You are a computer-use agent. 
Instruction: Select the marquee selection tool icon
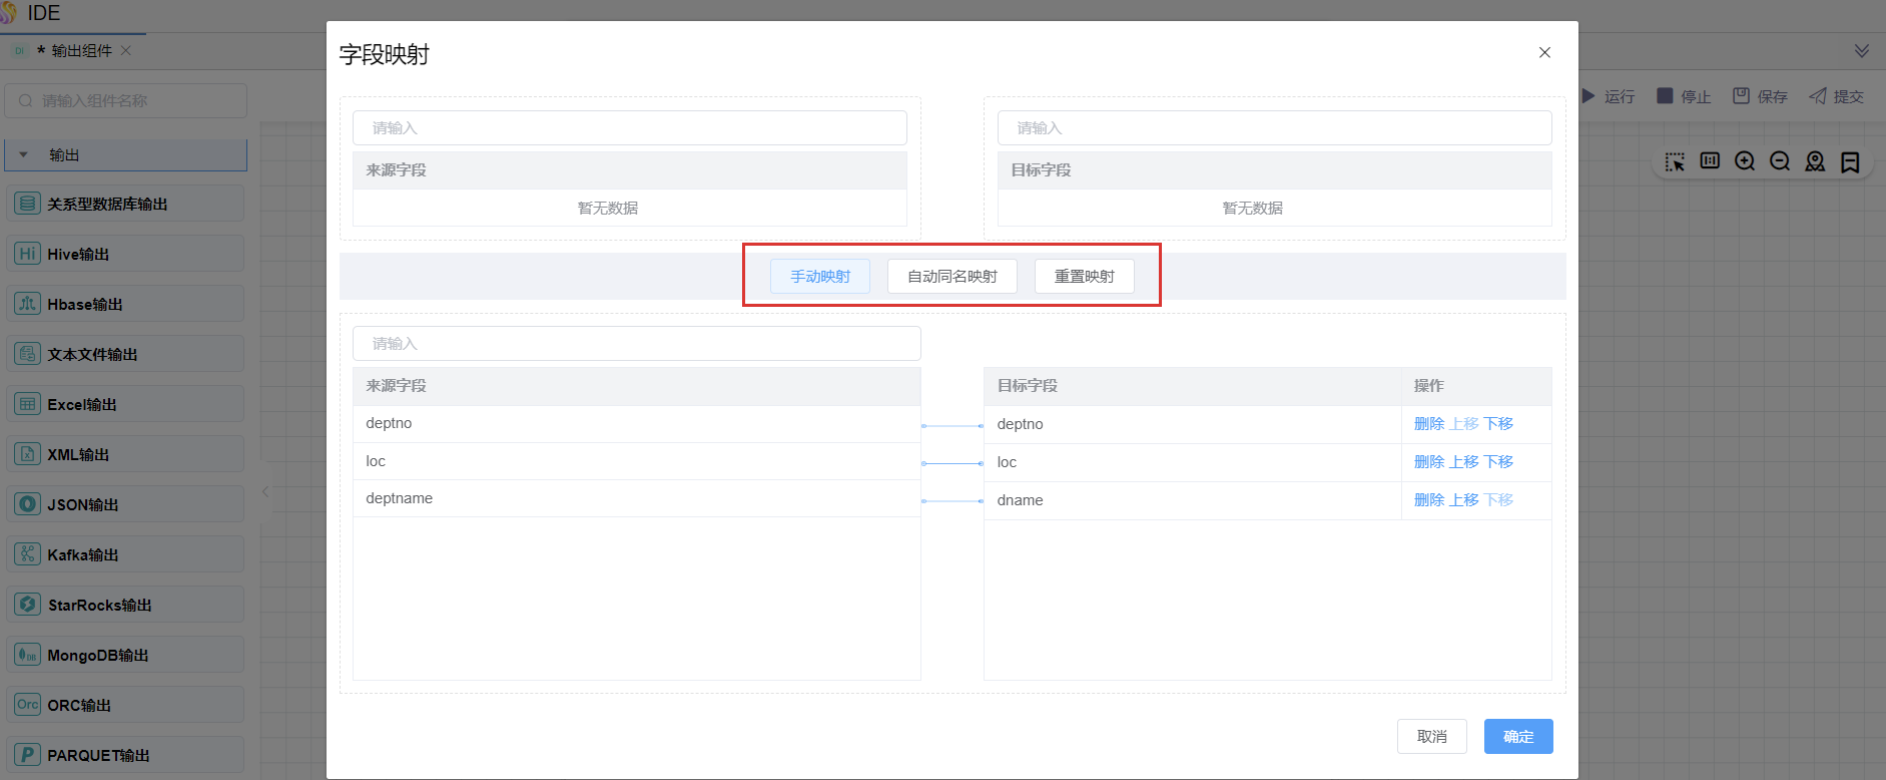coord(1675,161)
